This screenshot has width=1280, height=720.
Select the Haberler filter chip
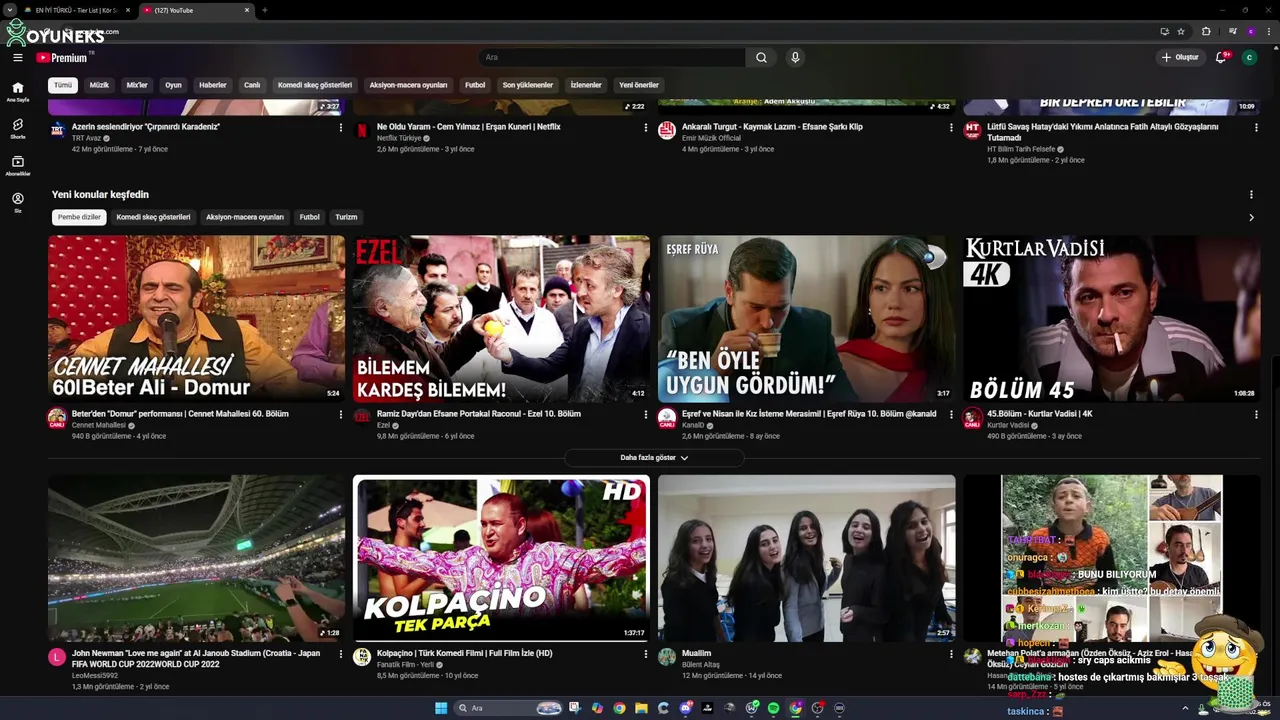213,85
